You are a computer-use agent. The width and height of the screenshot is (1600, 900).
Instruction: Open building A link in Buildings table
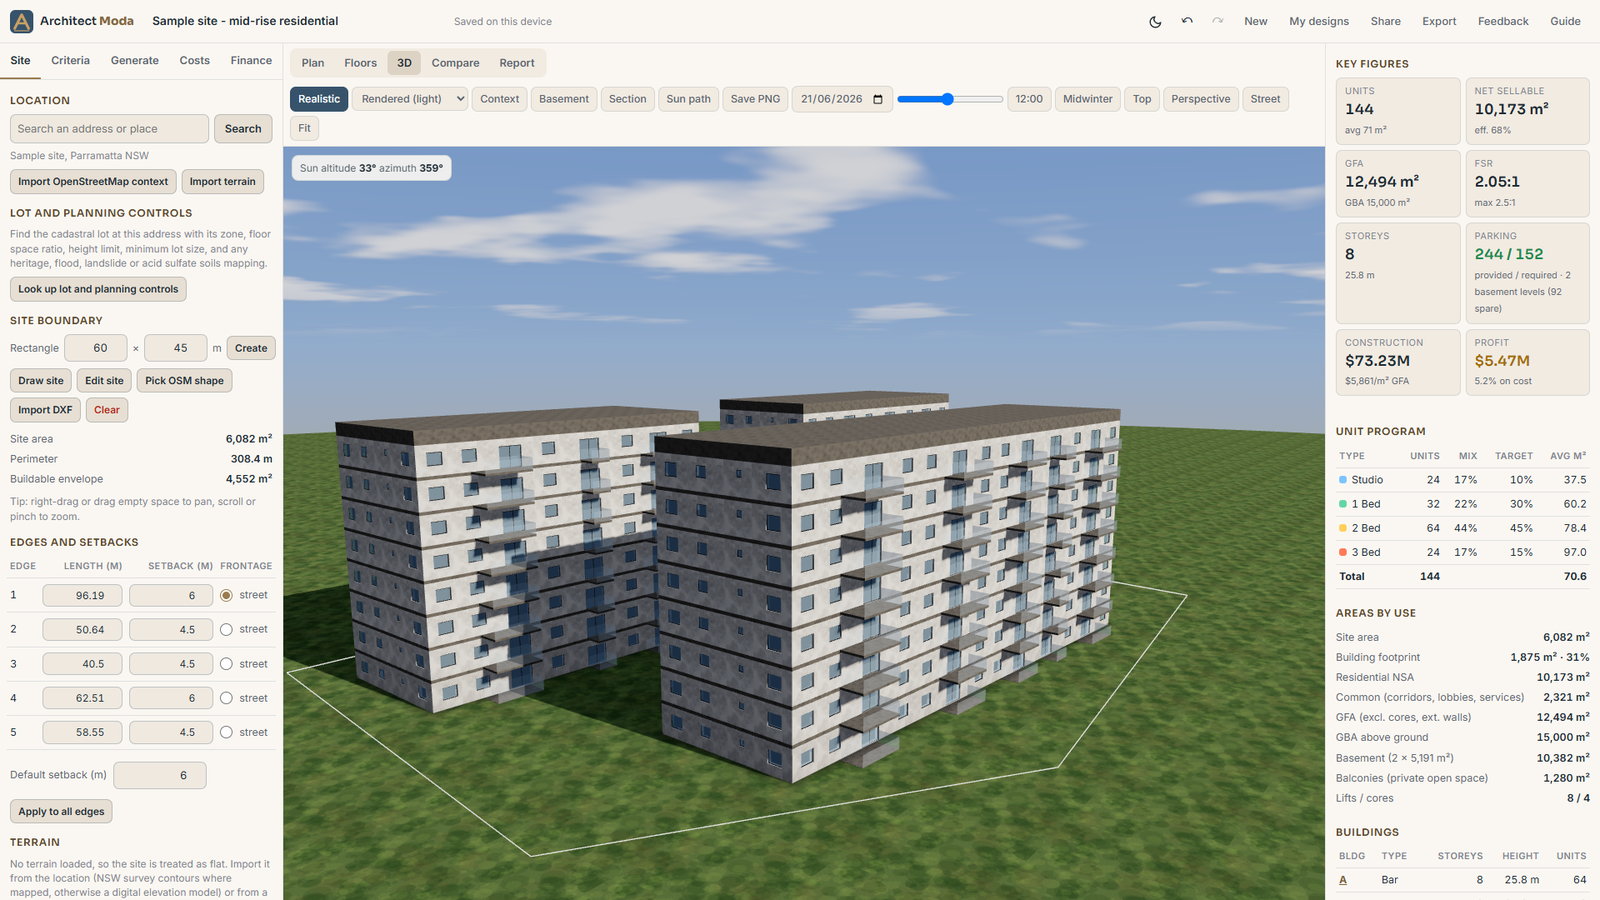point(1343,880)
